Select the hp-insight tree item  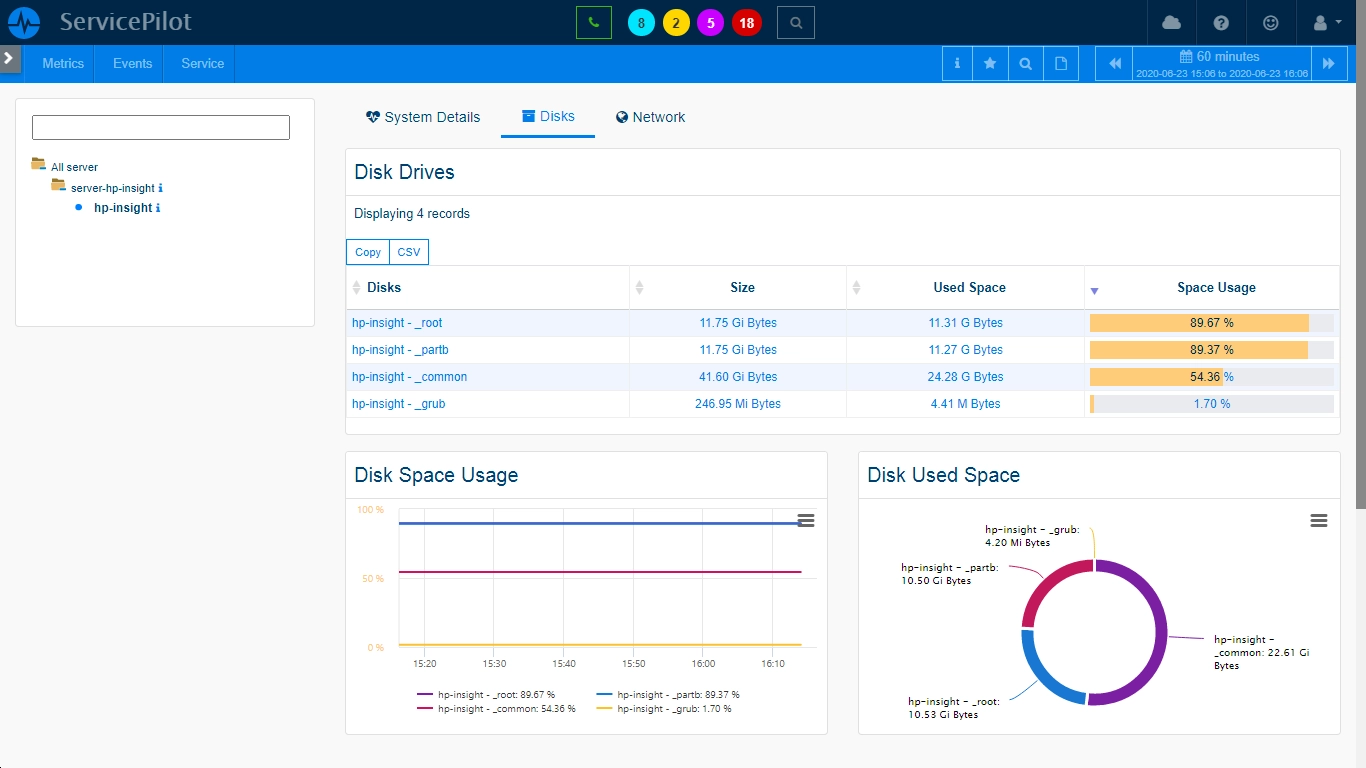[123, 208]
